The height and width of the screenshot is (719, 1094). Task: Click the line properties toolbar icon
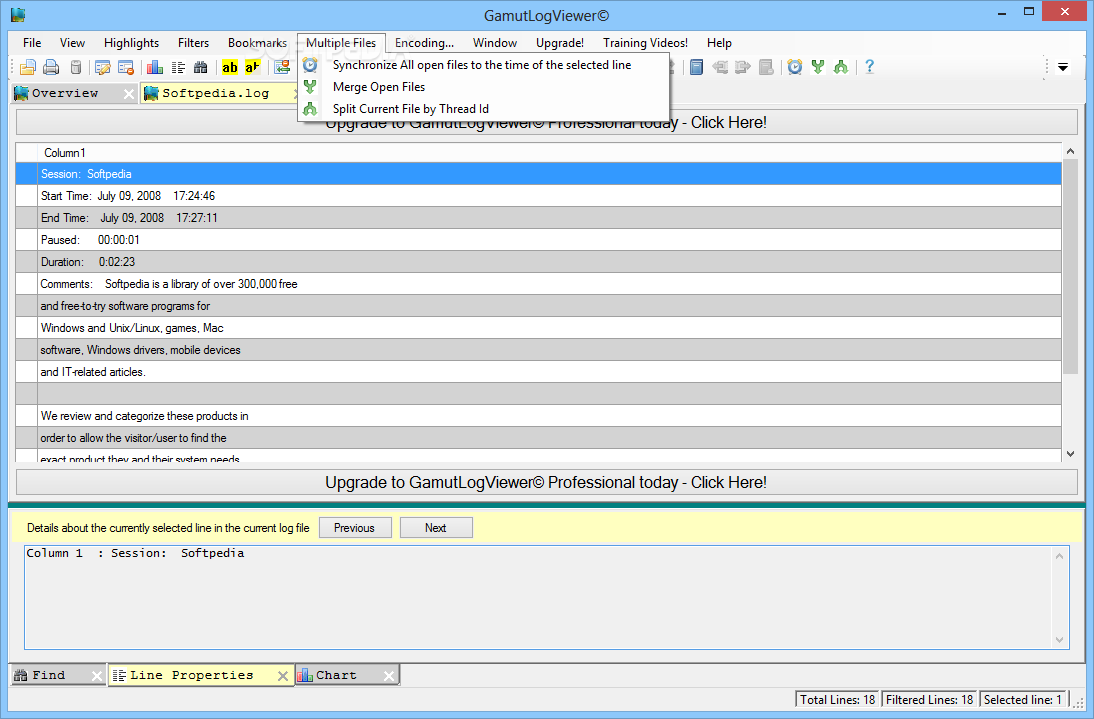click(x=179, y=67)
